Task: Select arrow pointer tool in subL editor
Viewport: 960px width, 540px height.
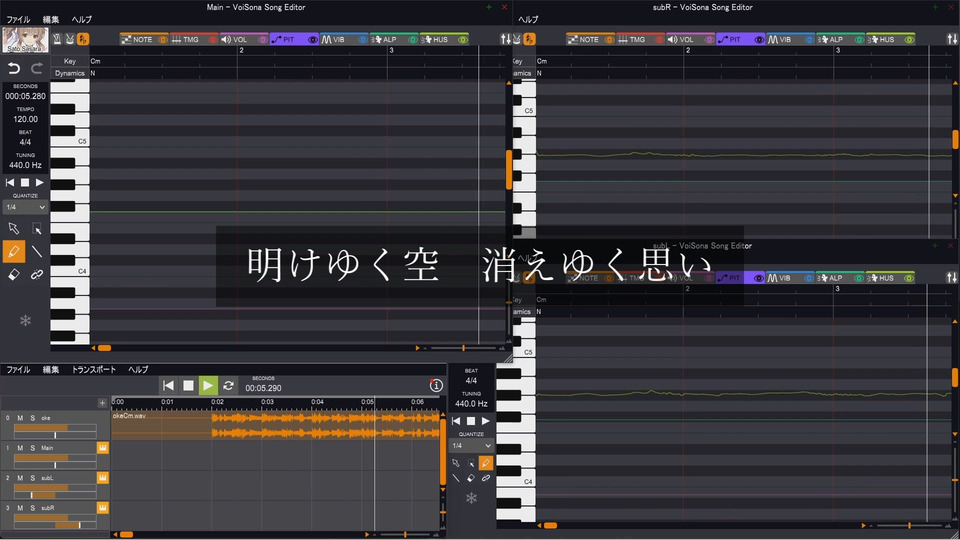Action: click(x=456, y=463)
